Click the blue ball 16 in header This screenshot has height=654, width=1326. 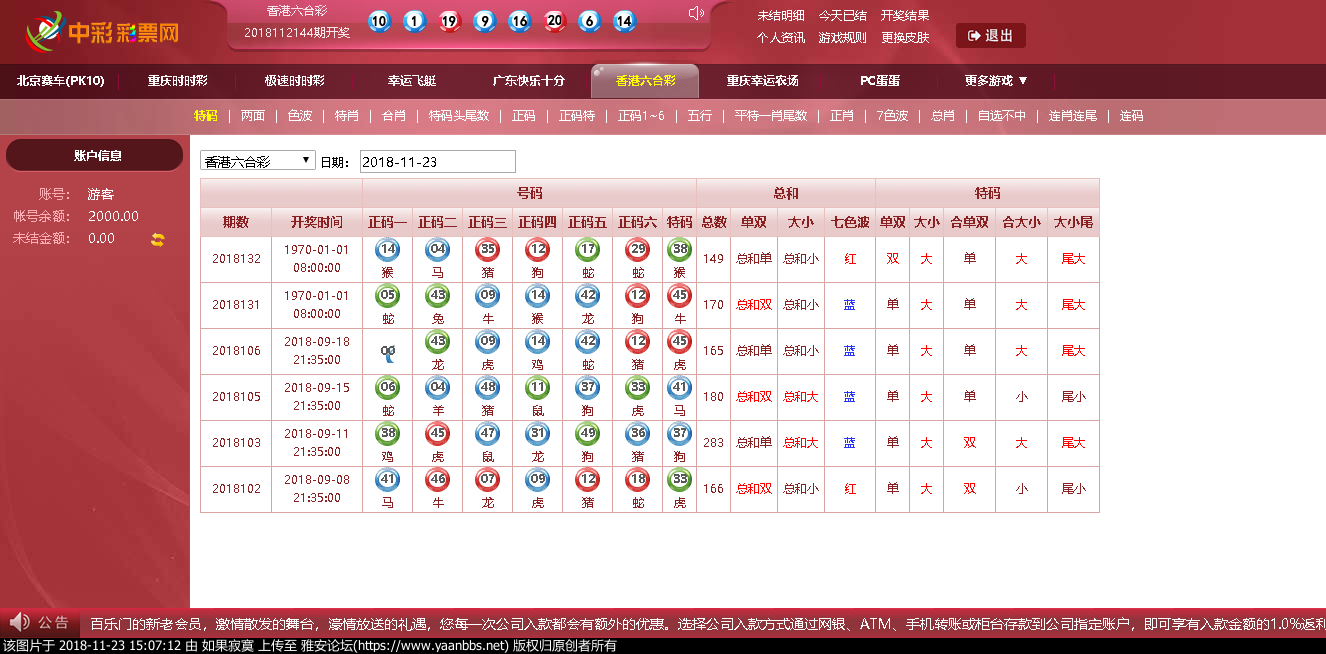tap(519, 21)
